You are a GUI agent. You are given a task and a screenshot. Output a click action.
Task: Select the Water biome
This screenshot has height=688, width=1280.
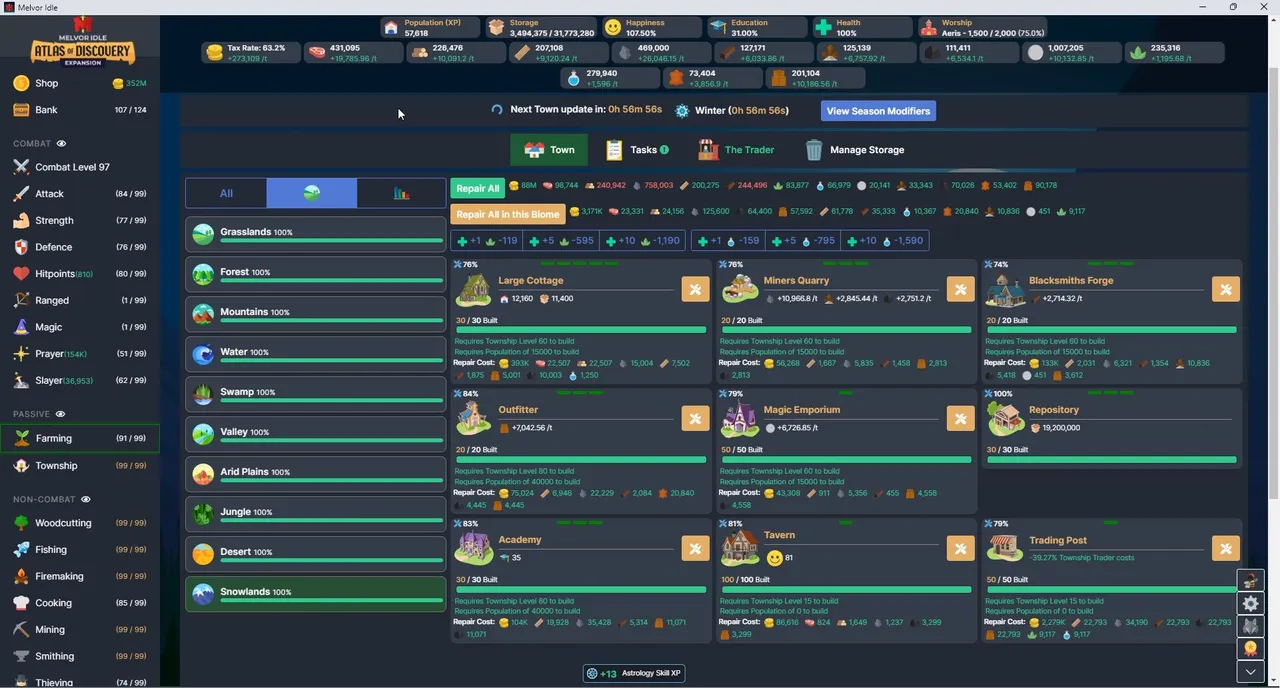(x=316, y=355)
